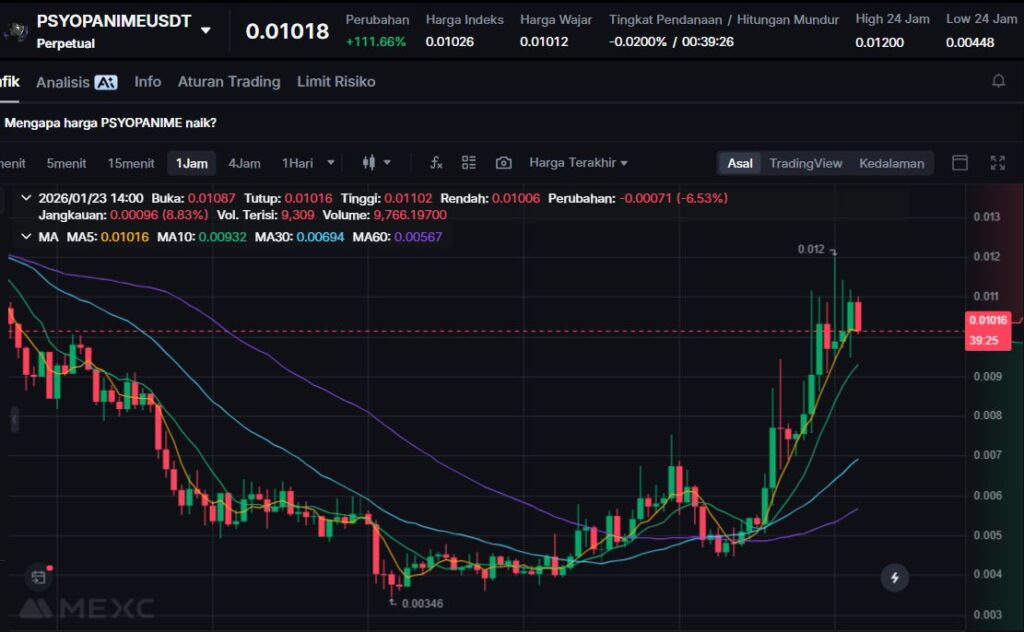Viewport: 1024px width, 632px height.
Task: Select the 4Jam timeframe
Action: pyautogui.click(x=244, y=163)
